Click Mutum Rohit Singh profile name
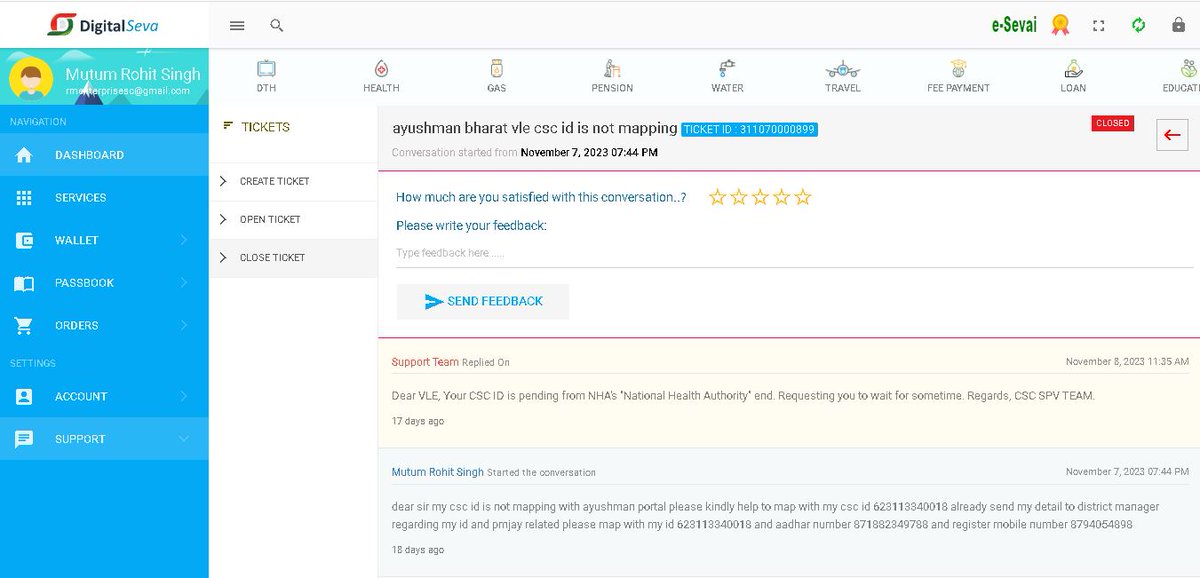This screenshot has width=1200, height=578. [x=133, y=75]
